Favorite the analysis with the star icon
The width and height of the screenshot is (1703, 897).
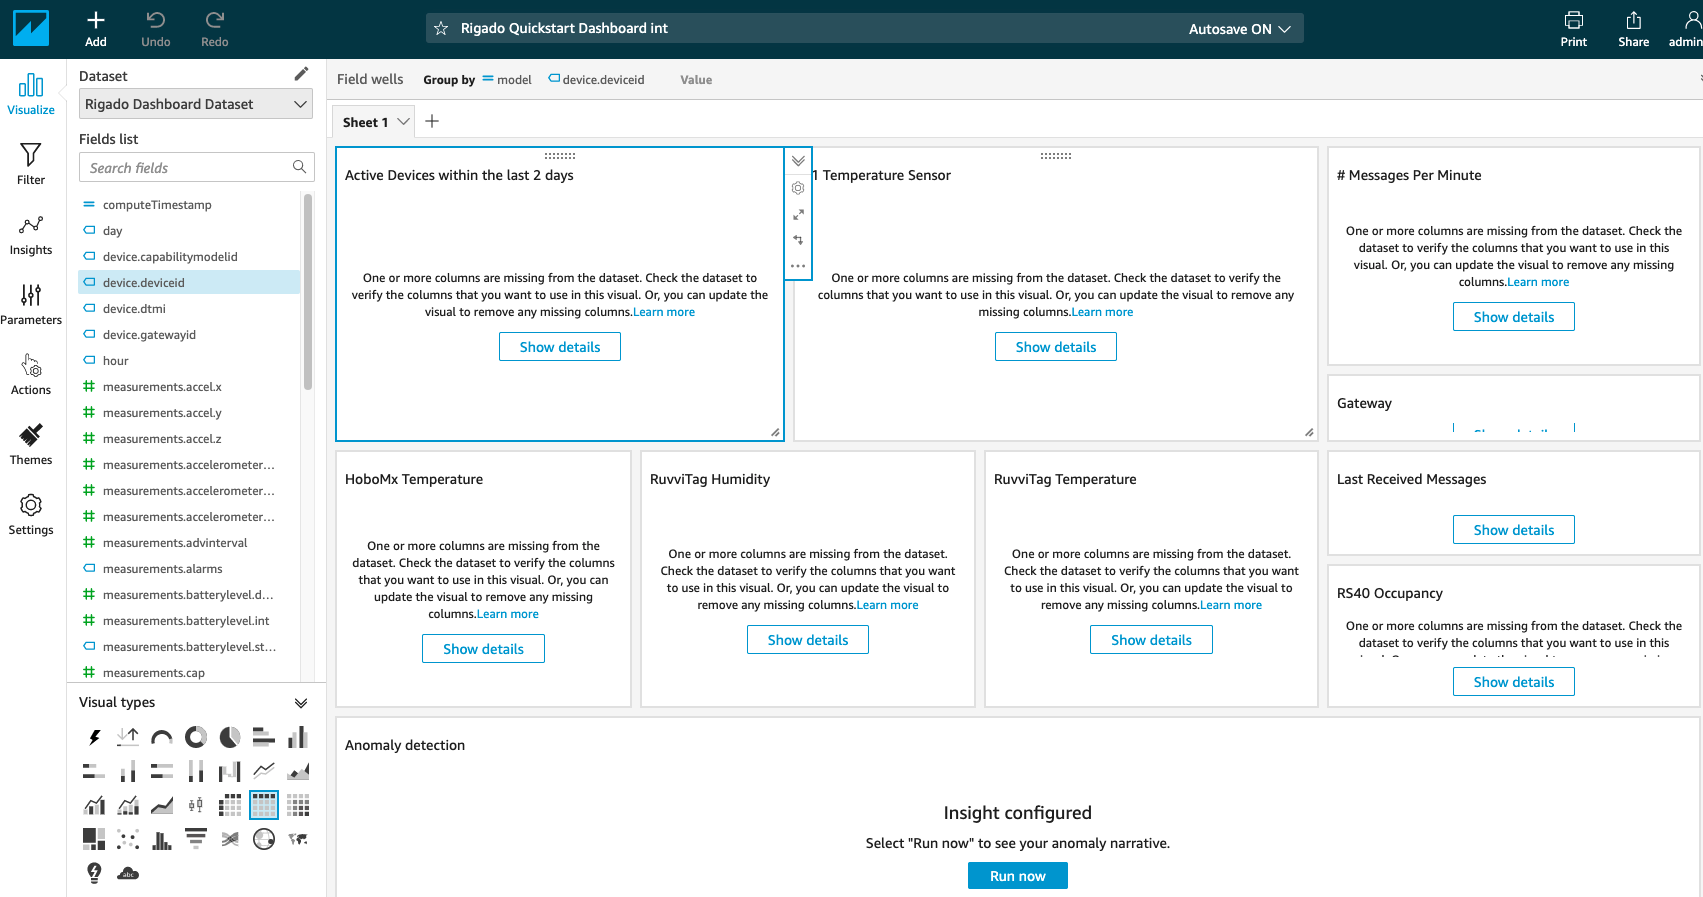tap(441, 29)
